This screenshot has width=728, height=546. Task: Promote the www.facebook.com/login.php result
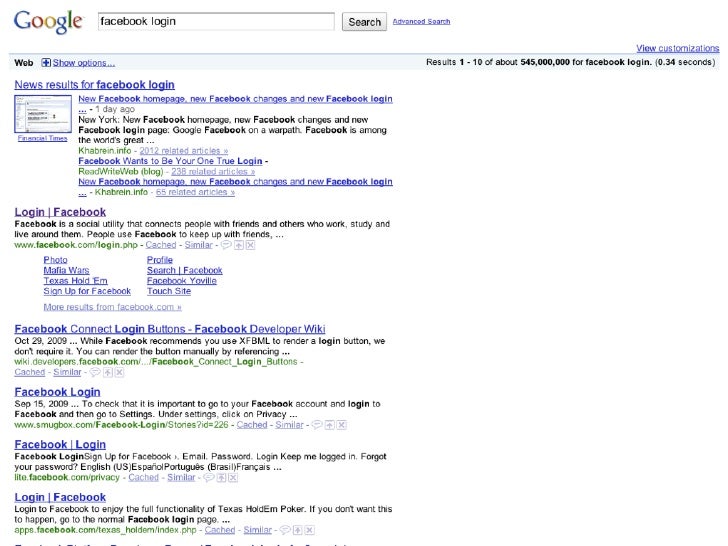tap(239, 245)
